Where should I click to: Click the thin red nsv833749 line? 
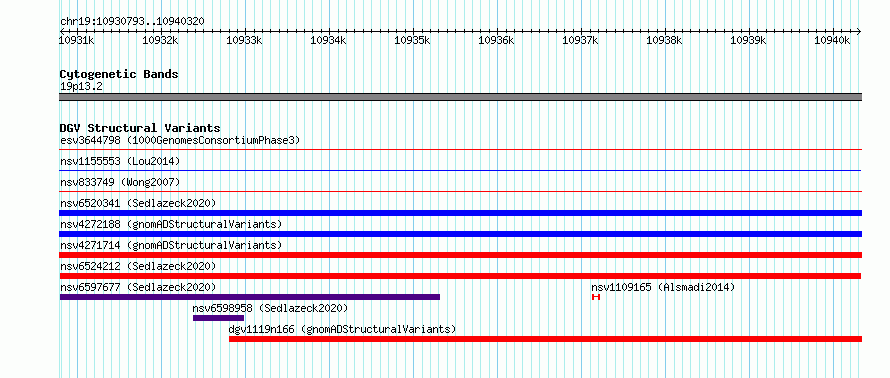click(460, 192)
